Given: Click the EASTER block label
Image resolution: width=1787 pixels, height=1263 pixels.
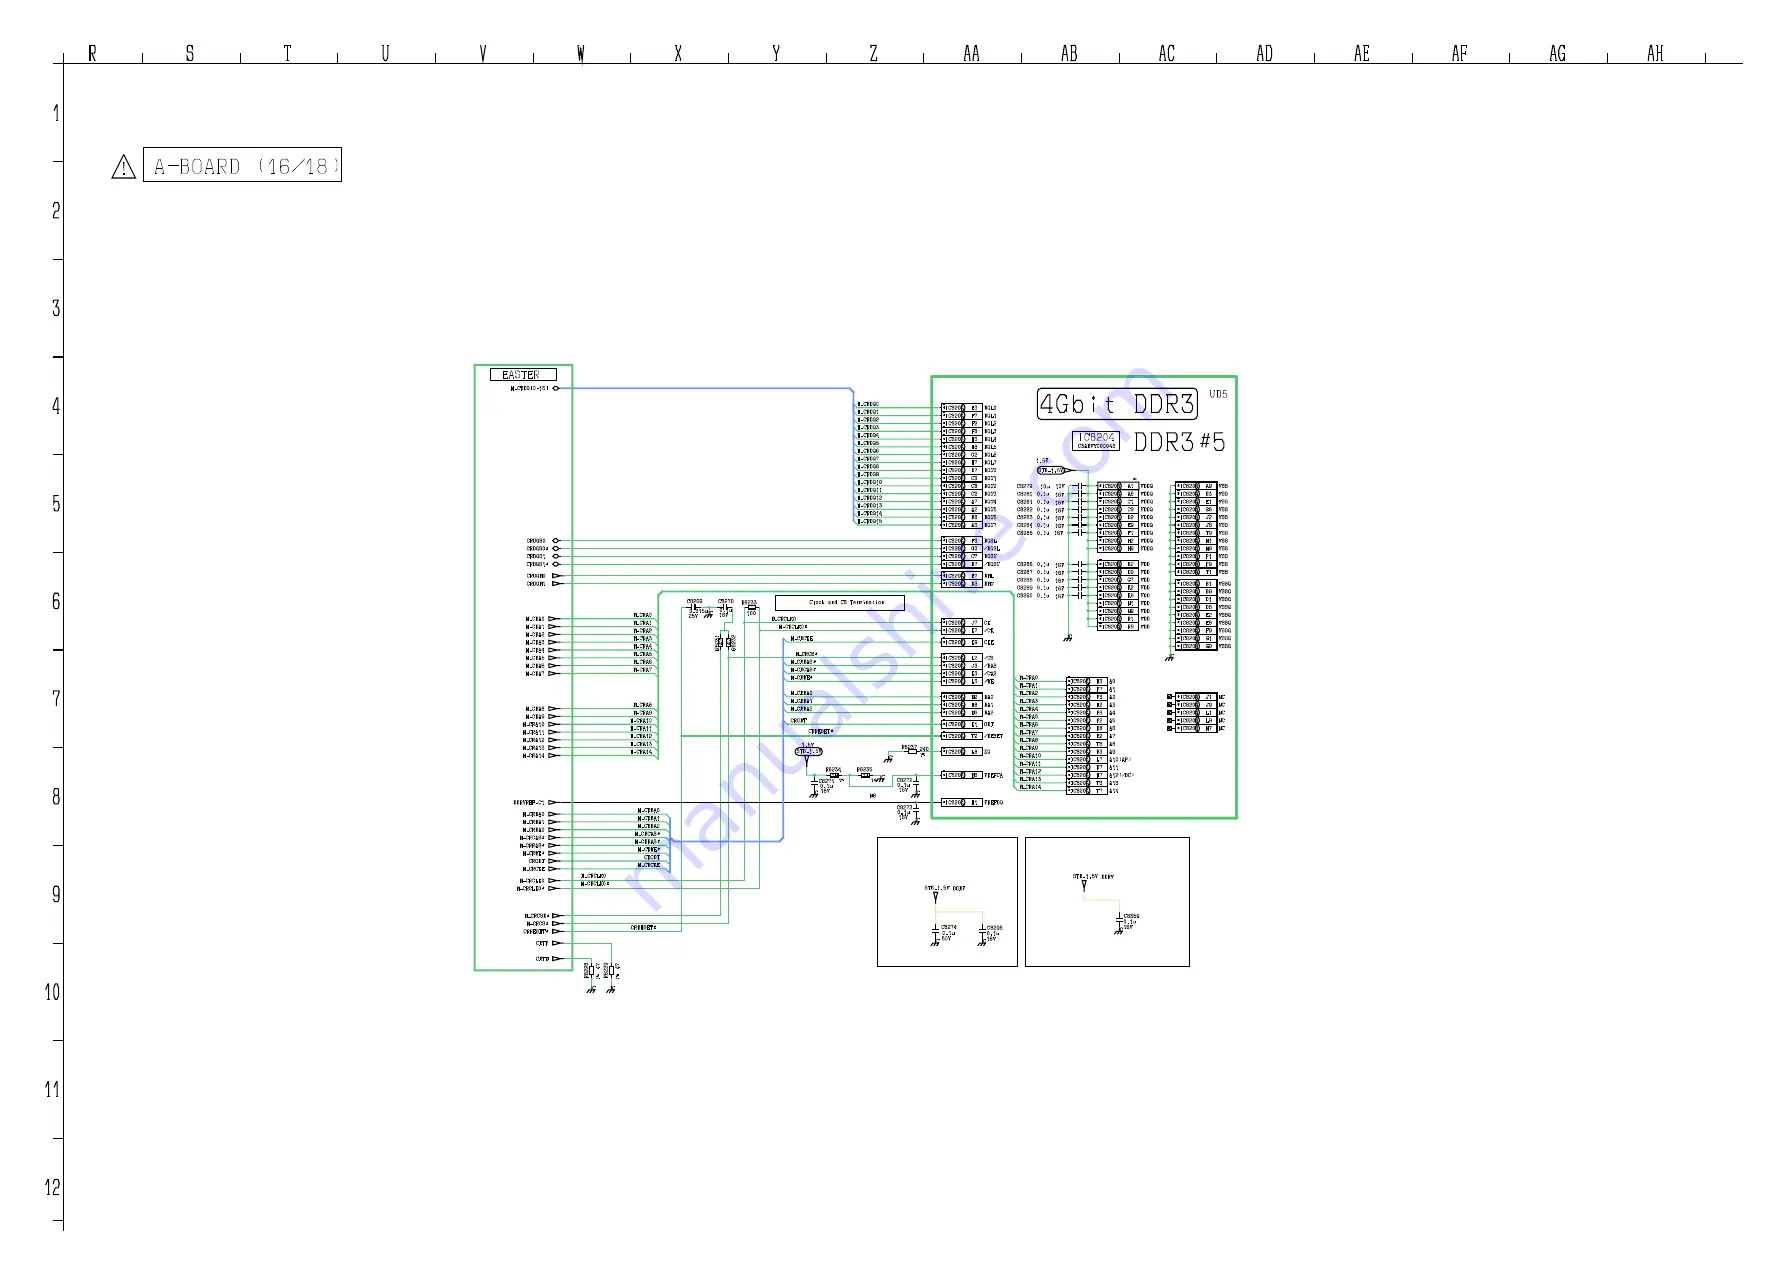Looking at the screenshot, I should [x=522, y=375].
